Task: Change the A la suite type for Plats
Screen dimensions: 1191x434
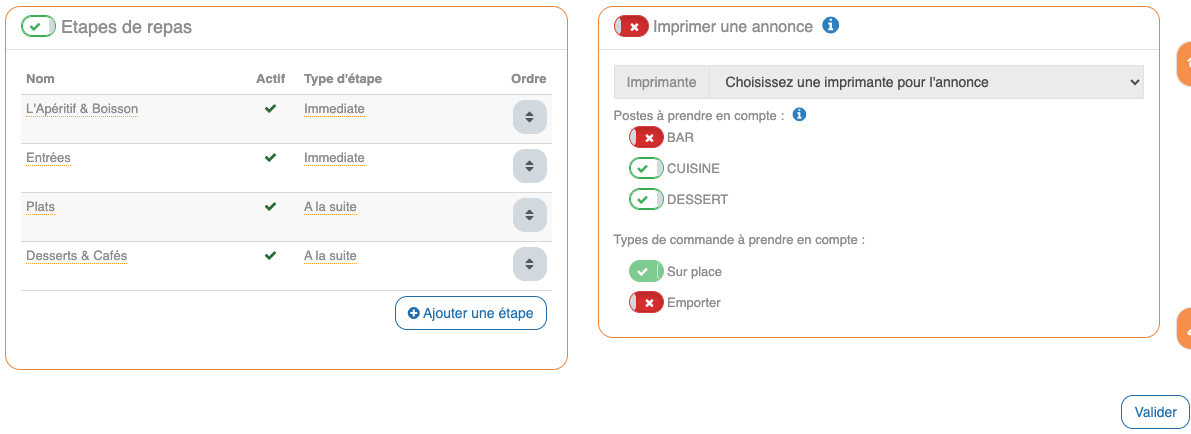Action: (330, 207)
